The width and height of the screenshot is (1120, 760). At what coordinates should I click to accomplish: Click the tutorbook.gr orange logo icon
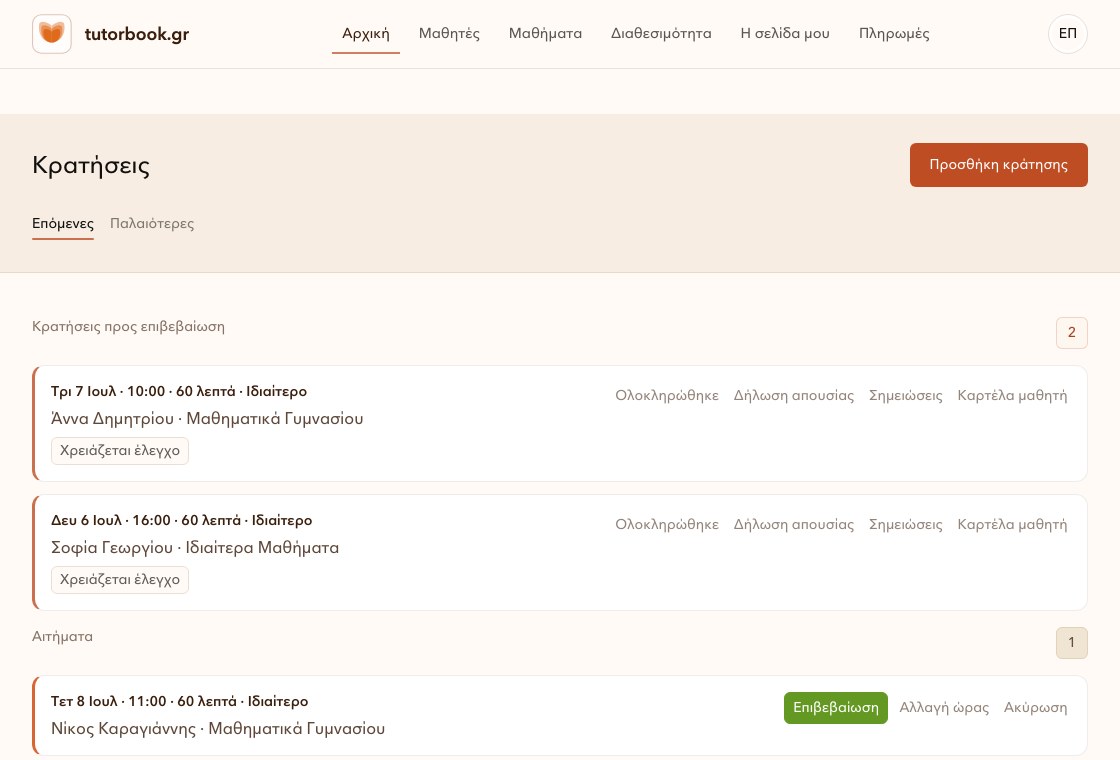pyautogui.click(x=51, y=34)
